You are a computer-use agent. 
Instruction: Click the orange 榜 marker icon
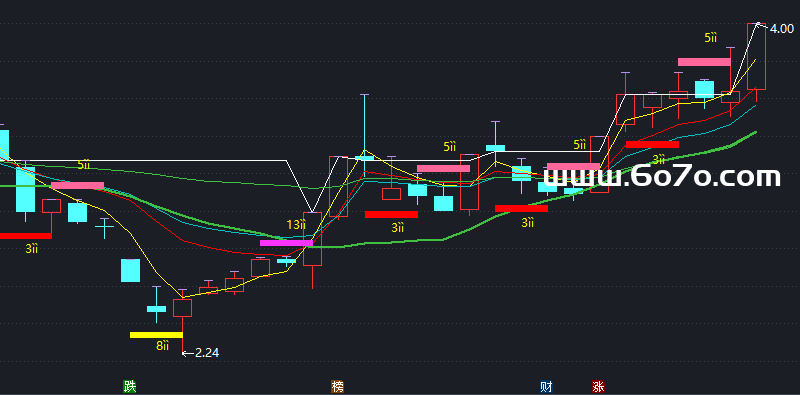[337, 386]
